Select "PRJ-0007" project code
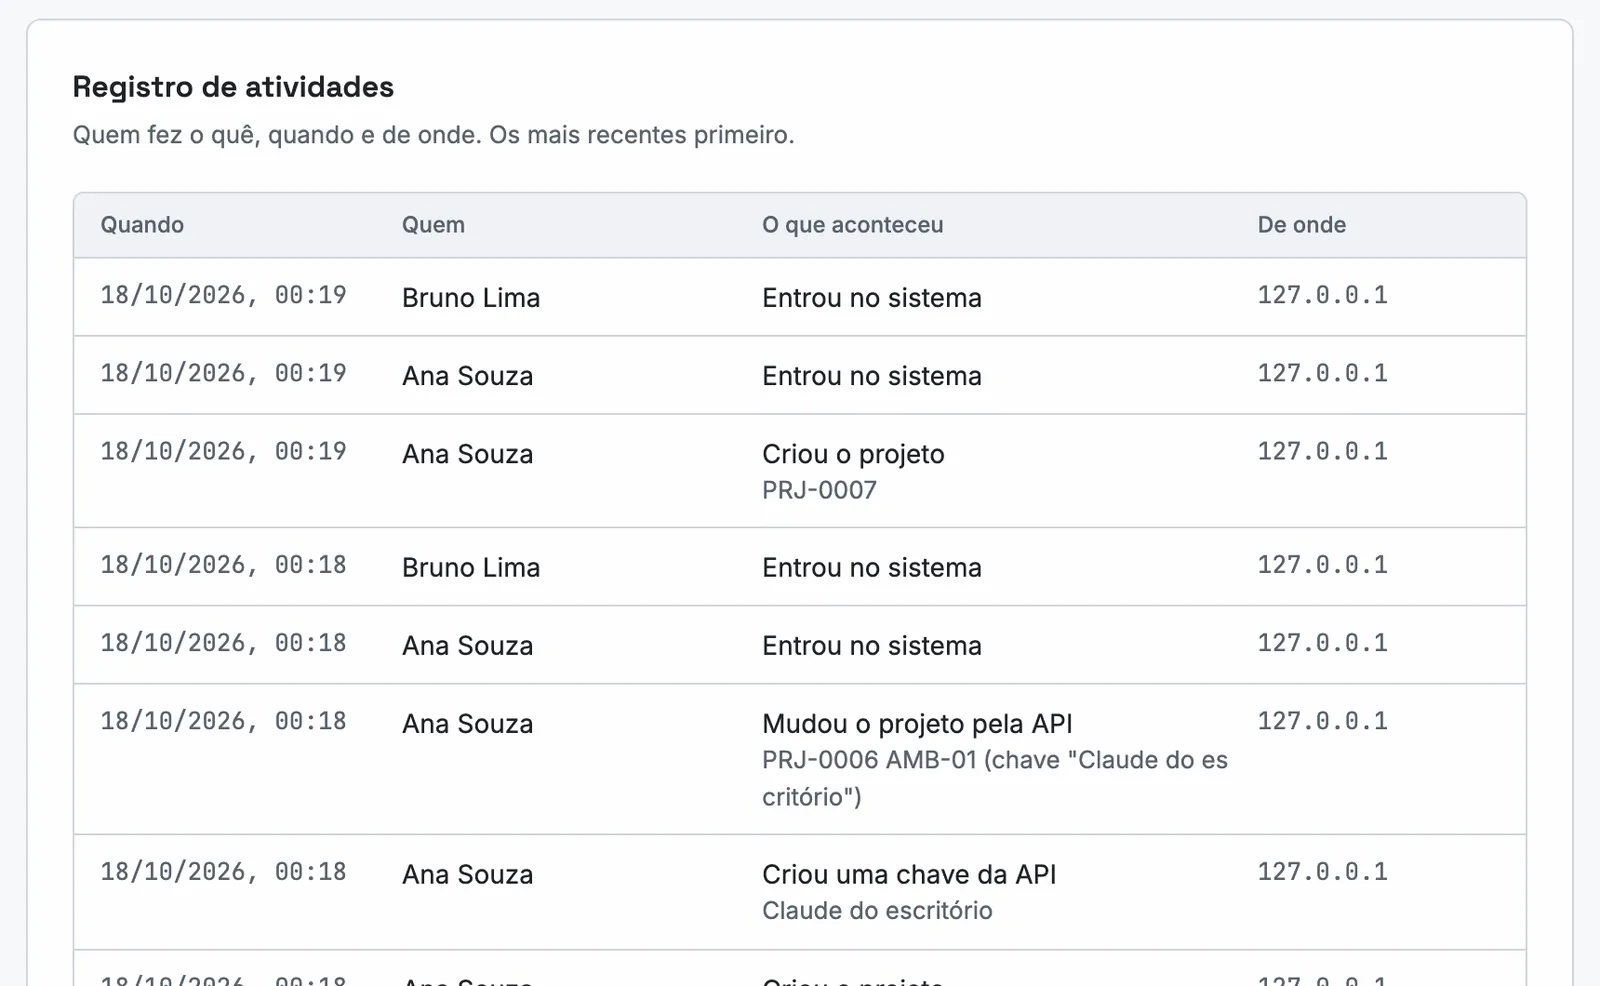Image resolution: width=1600 pixels, height=986 pixels. point(819,490)
